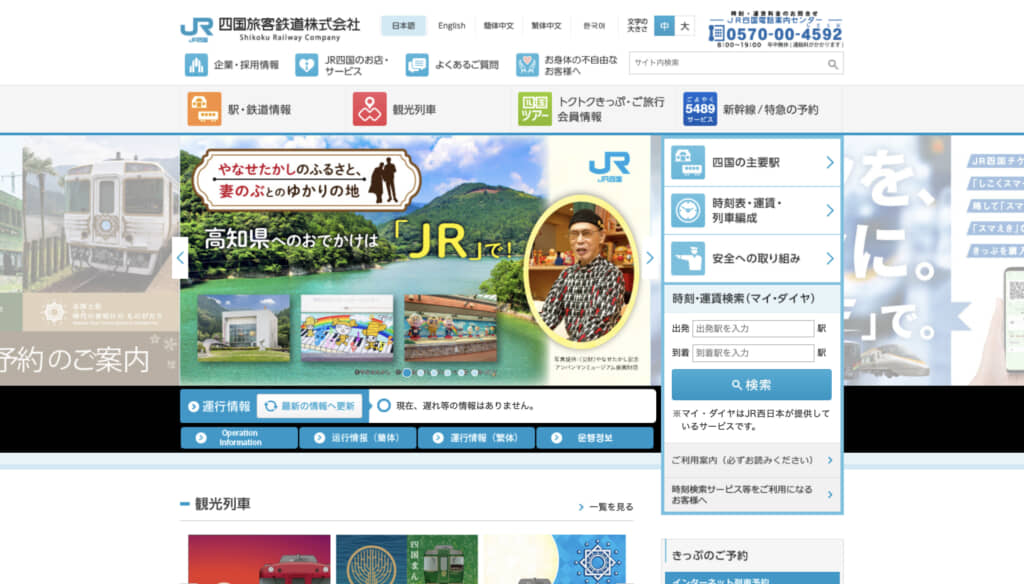This screenshot has width=1024, height=584.
Task: Open 四国の主要駅 via its station icon
Action: (x=688, y=162)
